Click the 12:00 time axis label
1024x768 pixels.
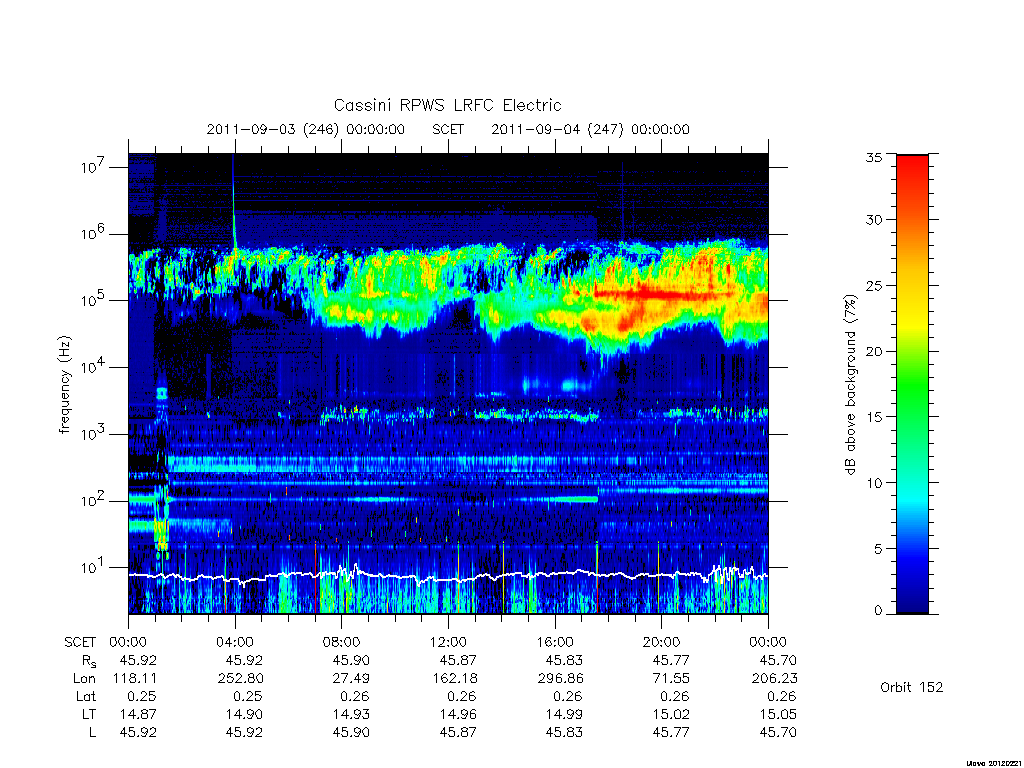pyautogui.click(x=449, y=642)
